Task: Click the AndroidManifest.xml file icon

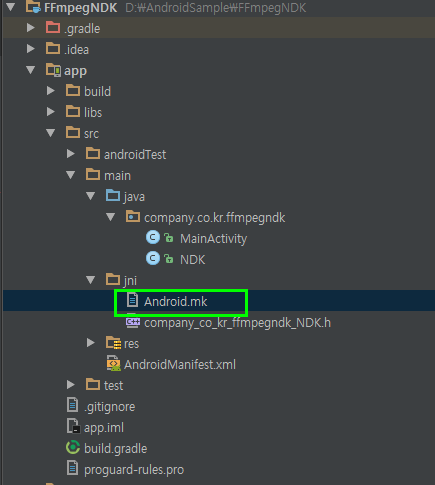Action: pyautogui.click(x=114, y=364)
